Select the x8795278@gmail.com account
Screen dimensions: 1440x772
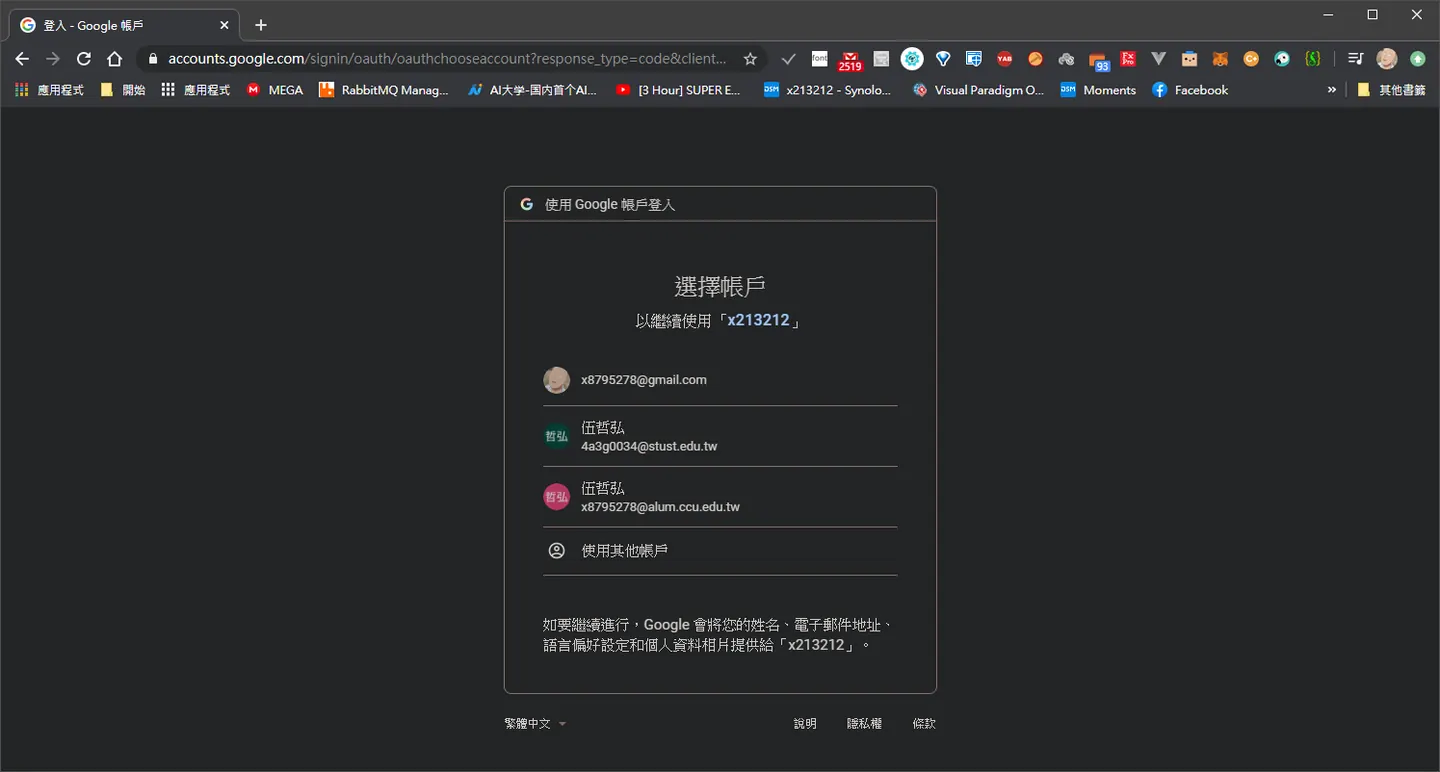[720, 380]
